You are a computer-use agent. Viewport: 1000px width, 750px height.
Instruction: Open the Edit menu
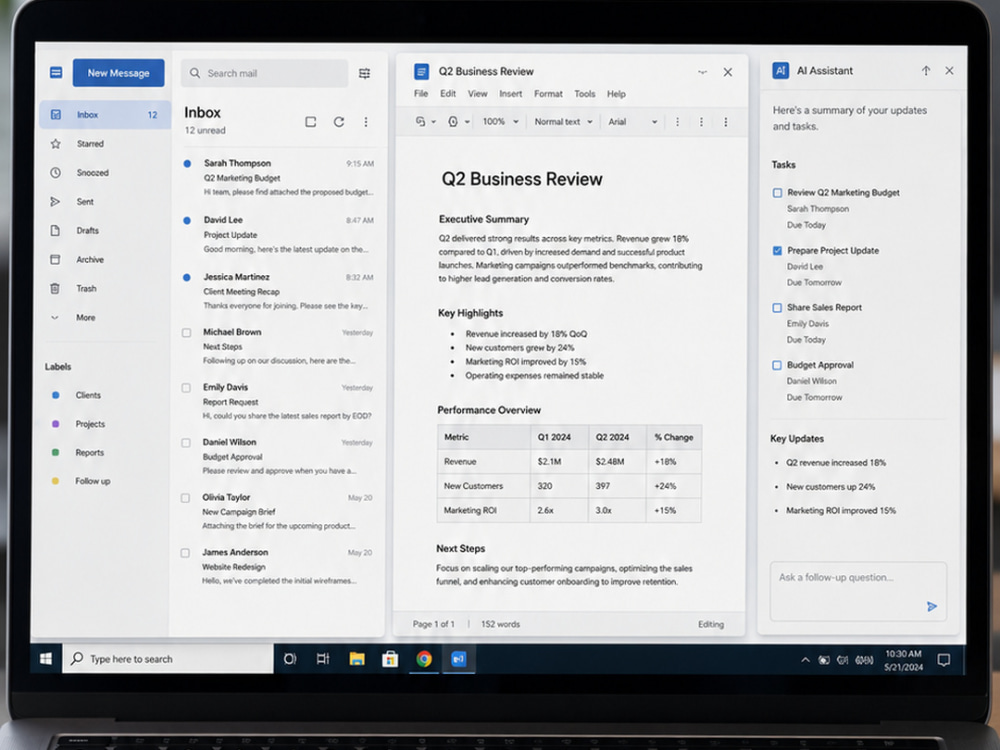click(x=448, y=94)
